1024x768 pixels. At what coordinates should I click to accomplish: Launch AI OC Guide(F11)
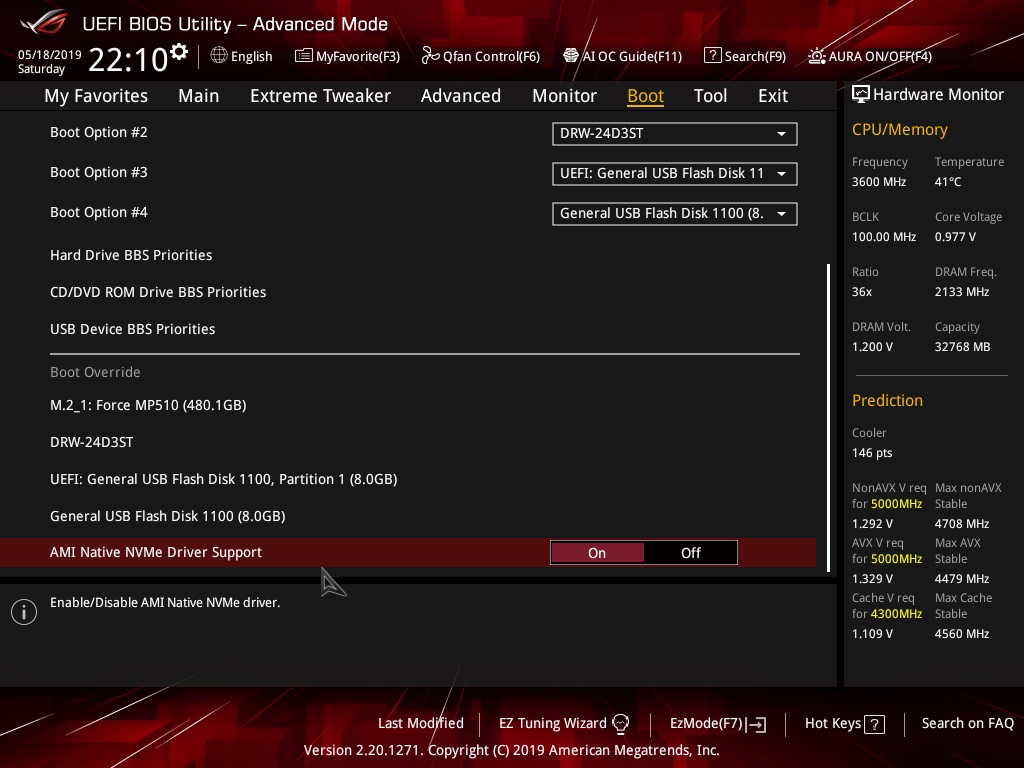point(632,56)
